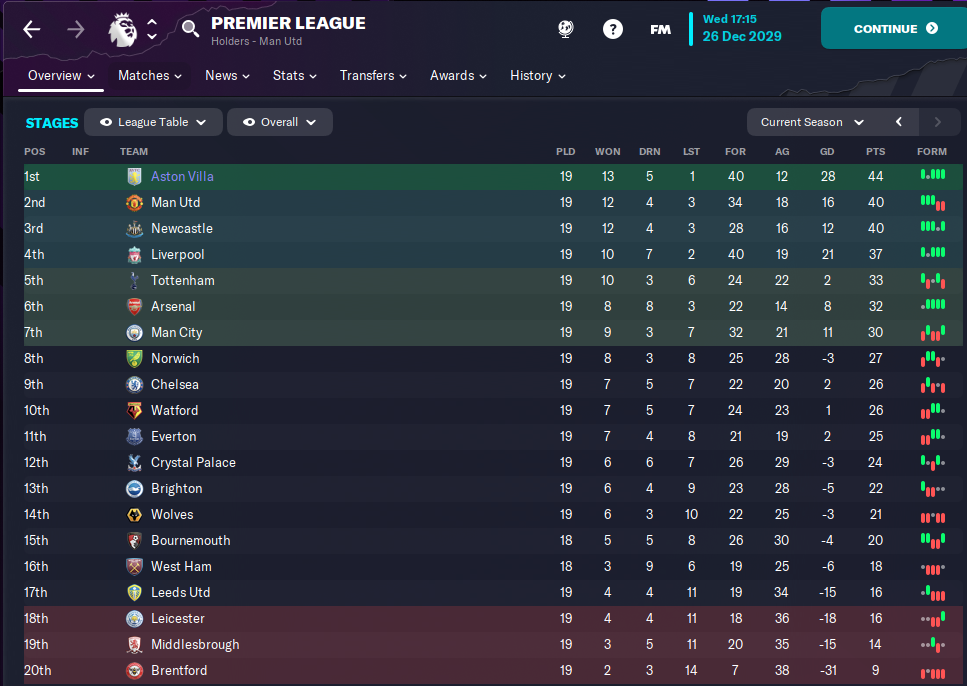Open the Transfers tab menu
The image size is (967, 686).
[373, 75]
